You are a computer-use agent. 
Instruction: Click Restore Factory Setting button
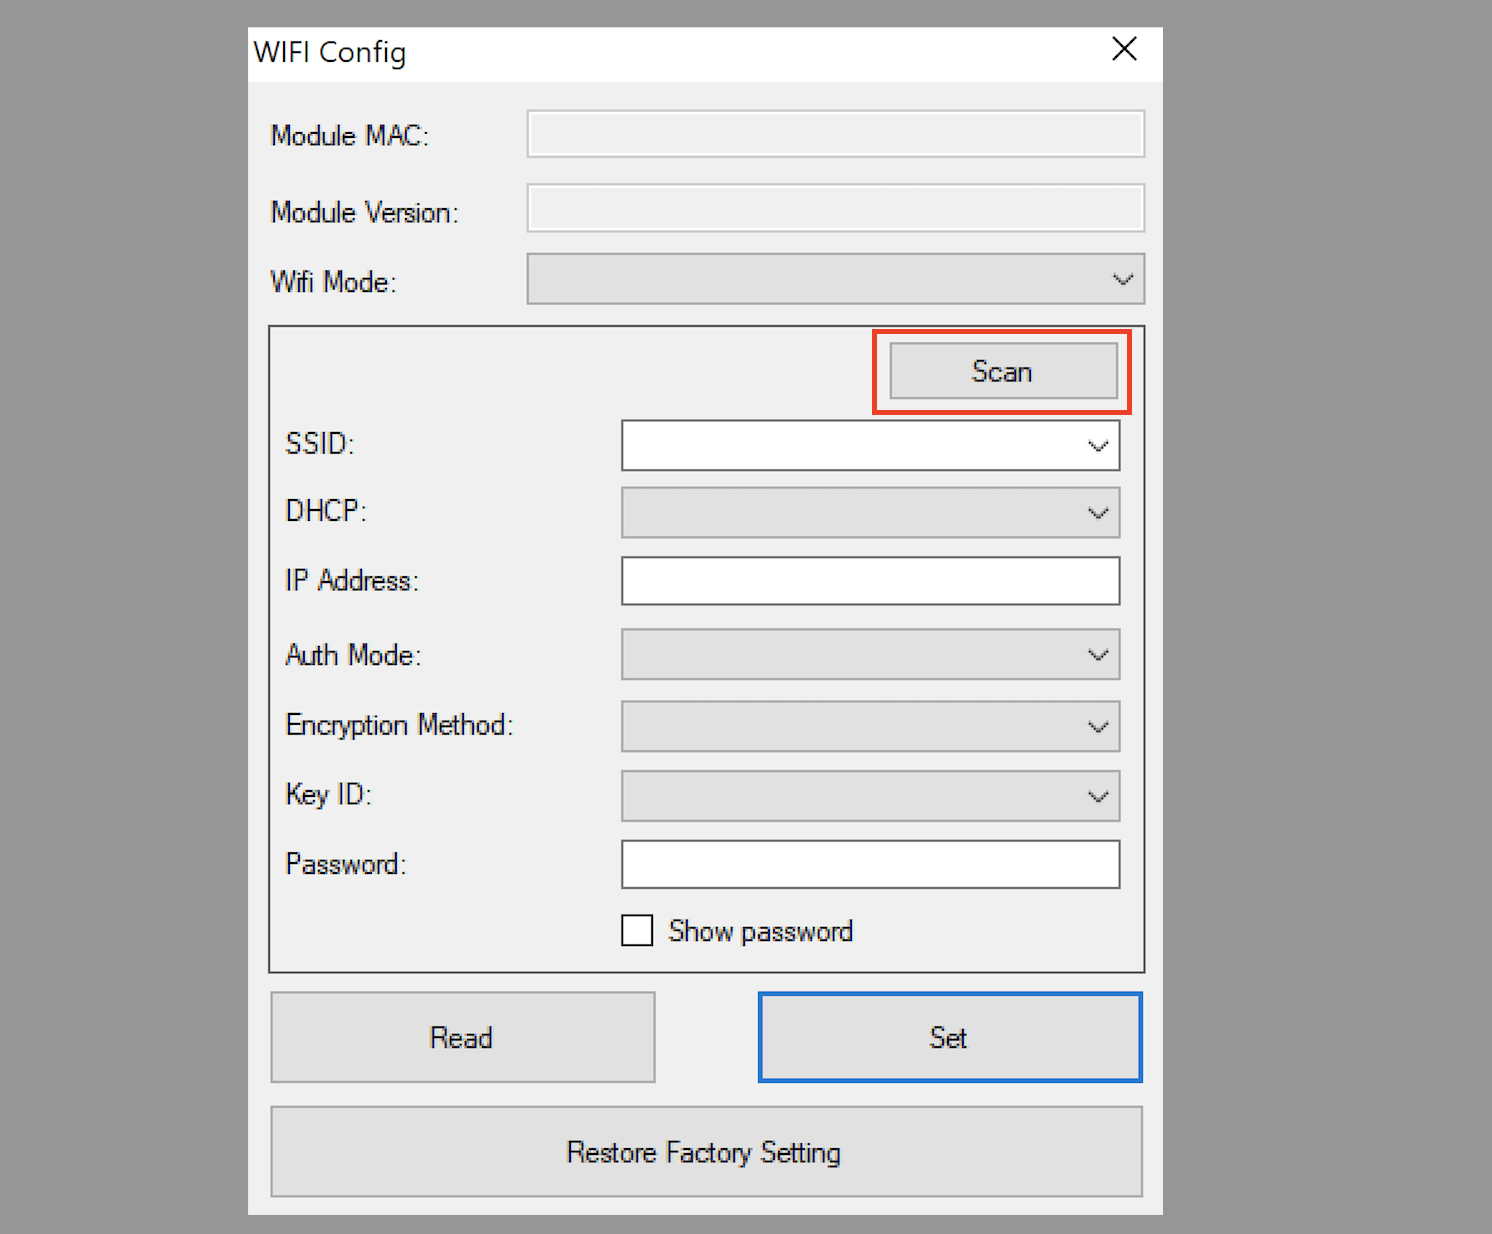[x=705, y=1152]
